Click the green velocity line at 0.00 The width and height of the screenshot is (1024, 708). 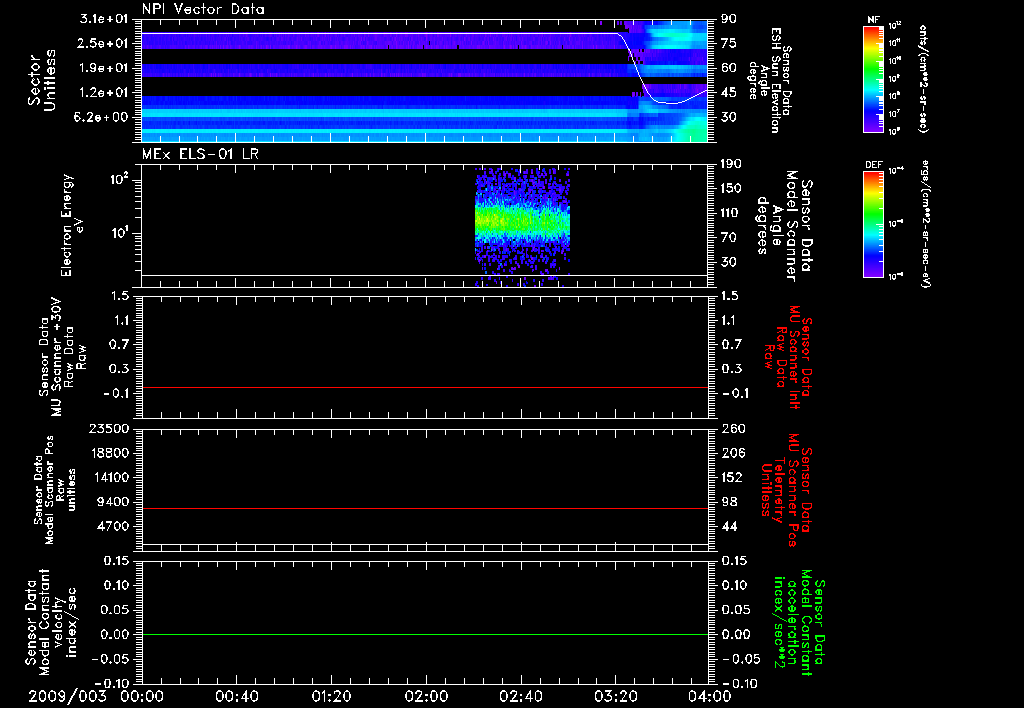click(x=424, y=634)
